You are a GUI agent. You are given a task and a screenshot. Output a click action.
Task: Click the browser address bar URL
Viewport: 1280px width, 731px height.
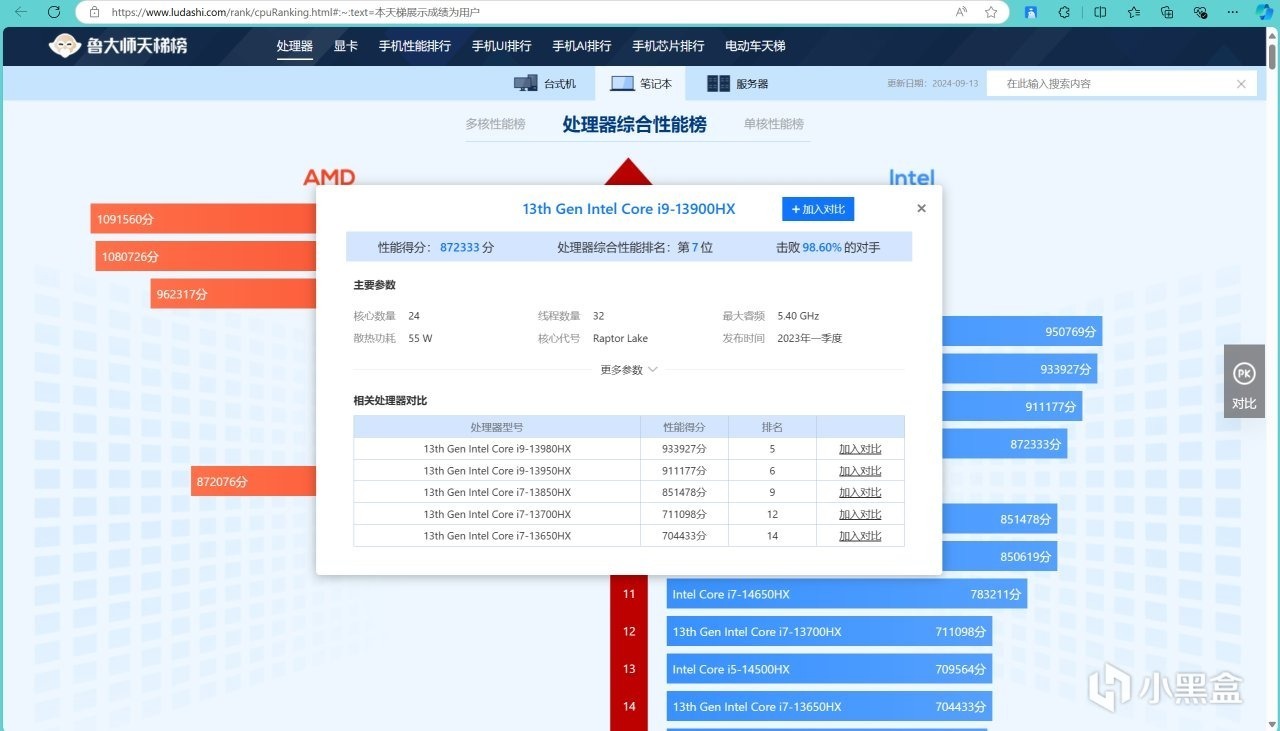[x=295, y=12]
